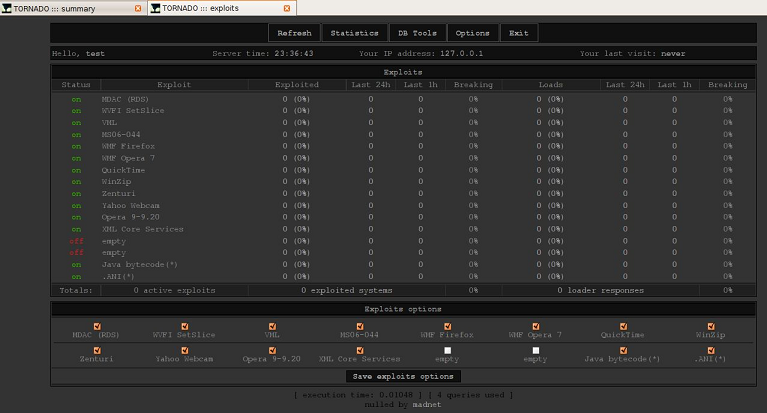Open the Statistics page
This screenshot has width=767, height=413.
354,33
